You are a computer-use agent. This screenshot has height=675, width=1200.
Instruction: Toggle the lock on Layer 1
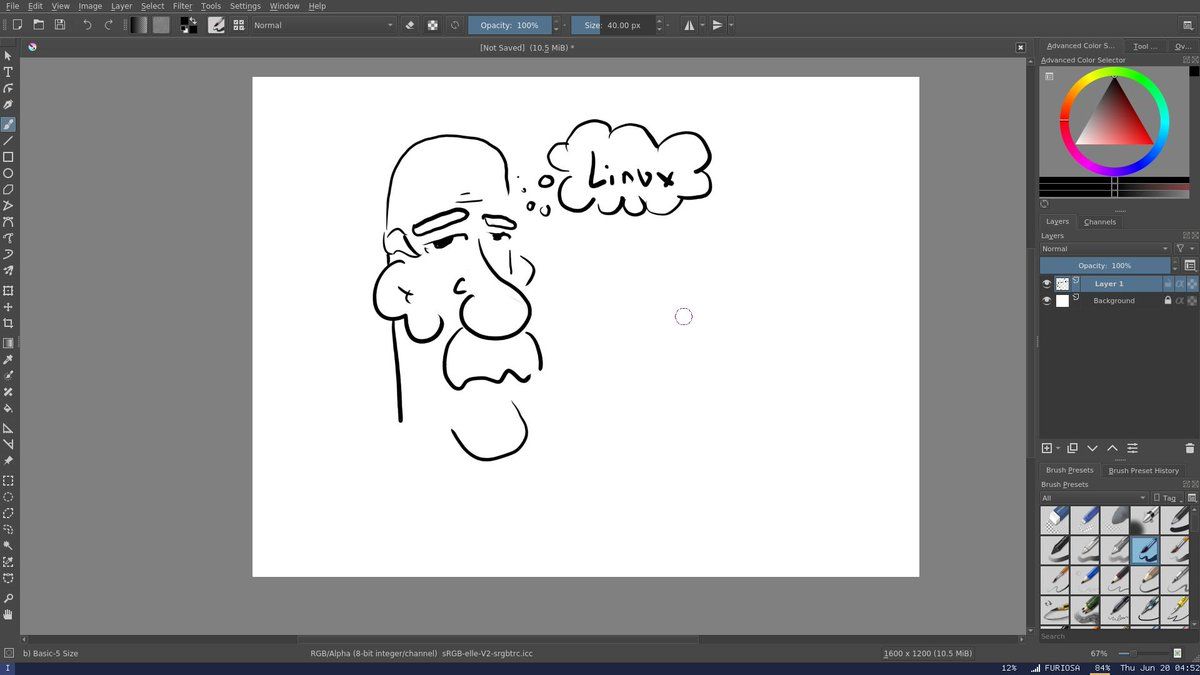(1167, 284)
